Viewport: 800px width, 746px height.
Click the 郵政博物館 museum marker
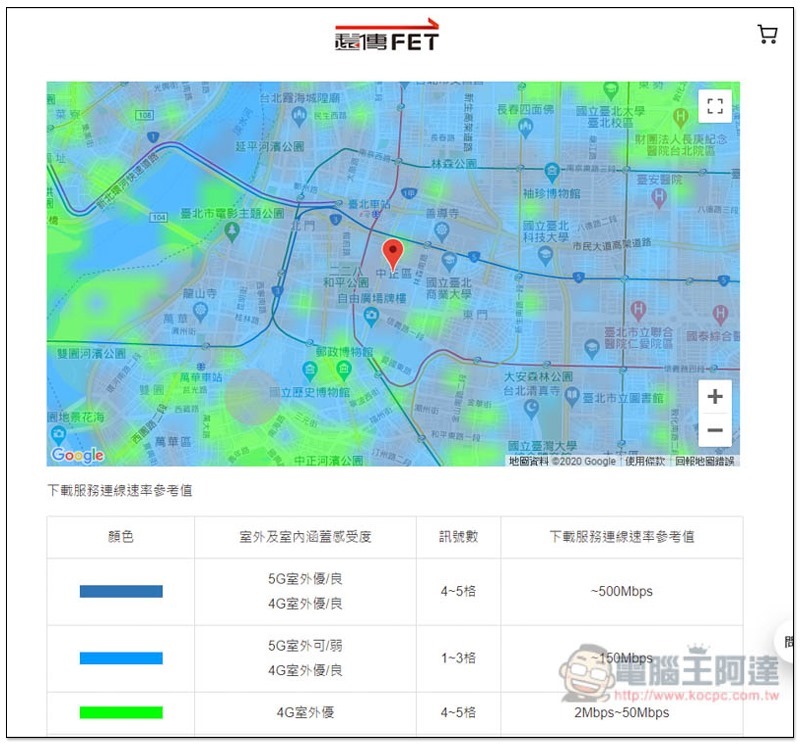point(343,371)
